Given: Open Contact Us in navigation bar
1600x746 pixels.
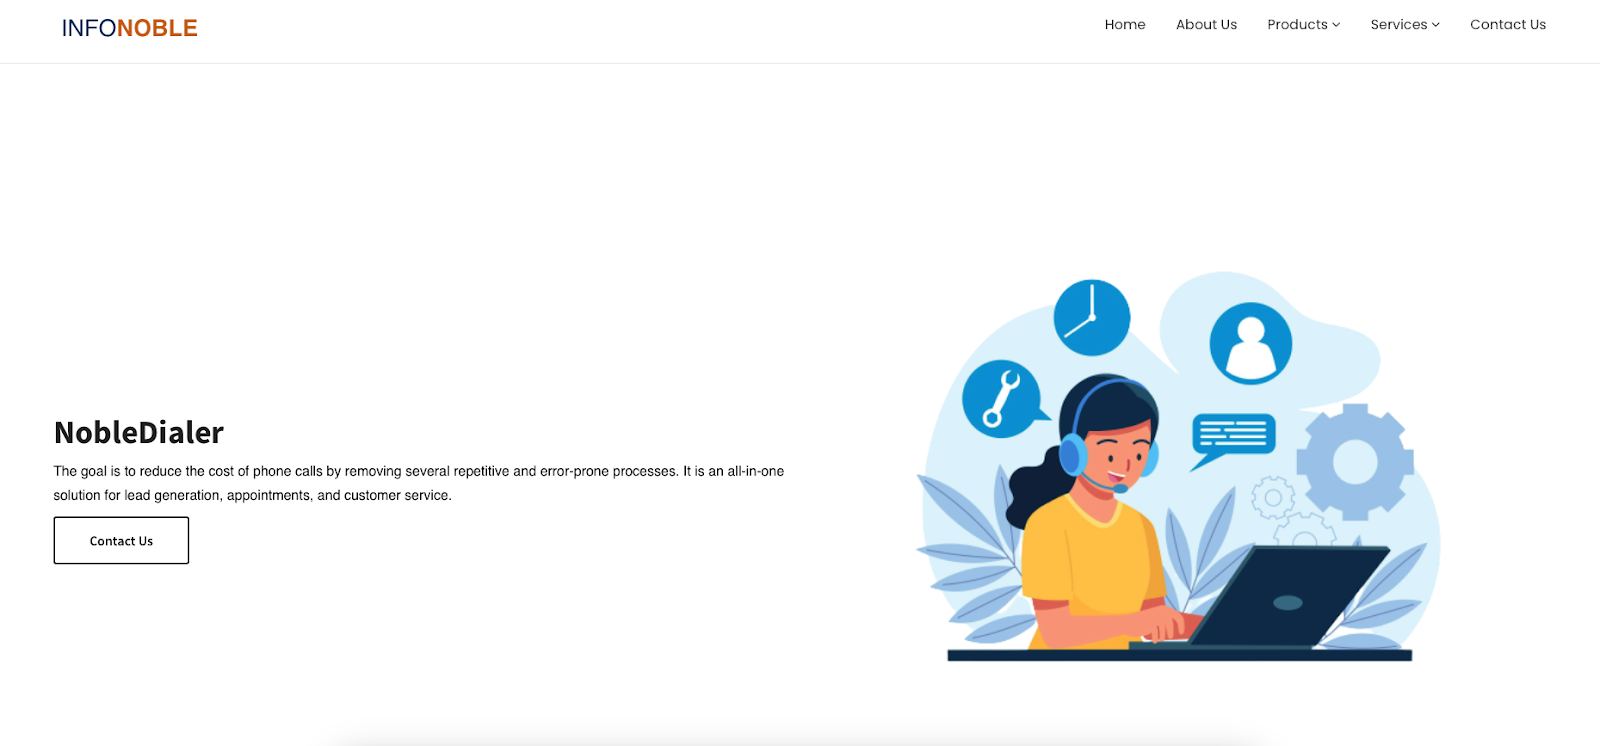Looking at the screenshot, I should pos(1508,25).
